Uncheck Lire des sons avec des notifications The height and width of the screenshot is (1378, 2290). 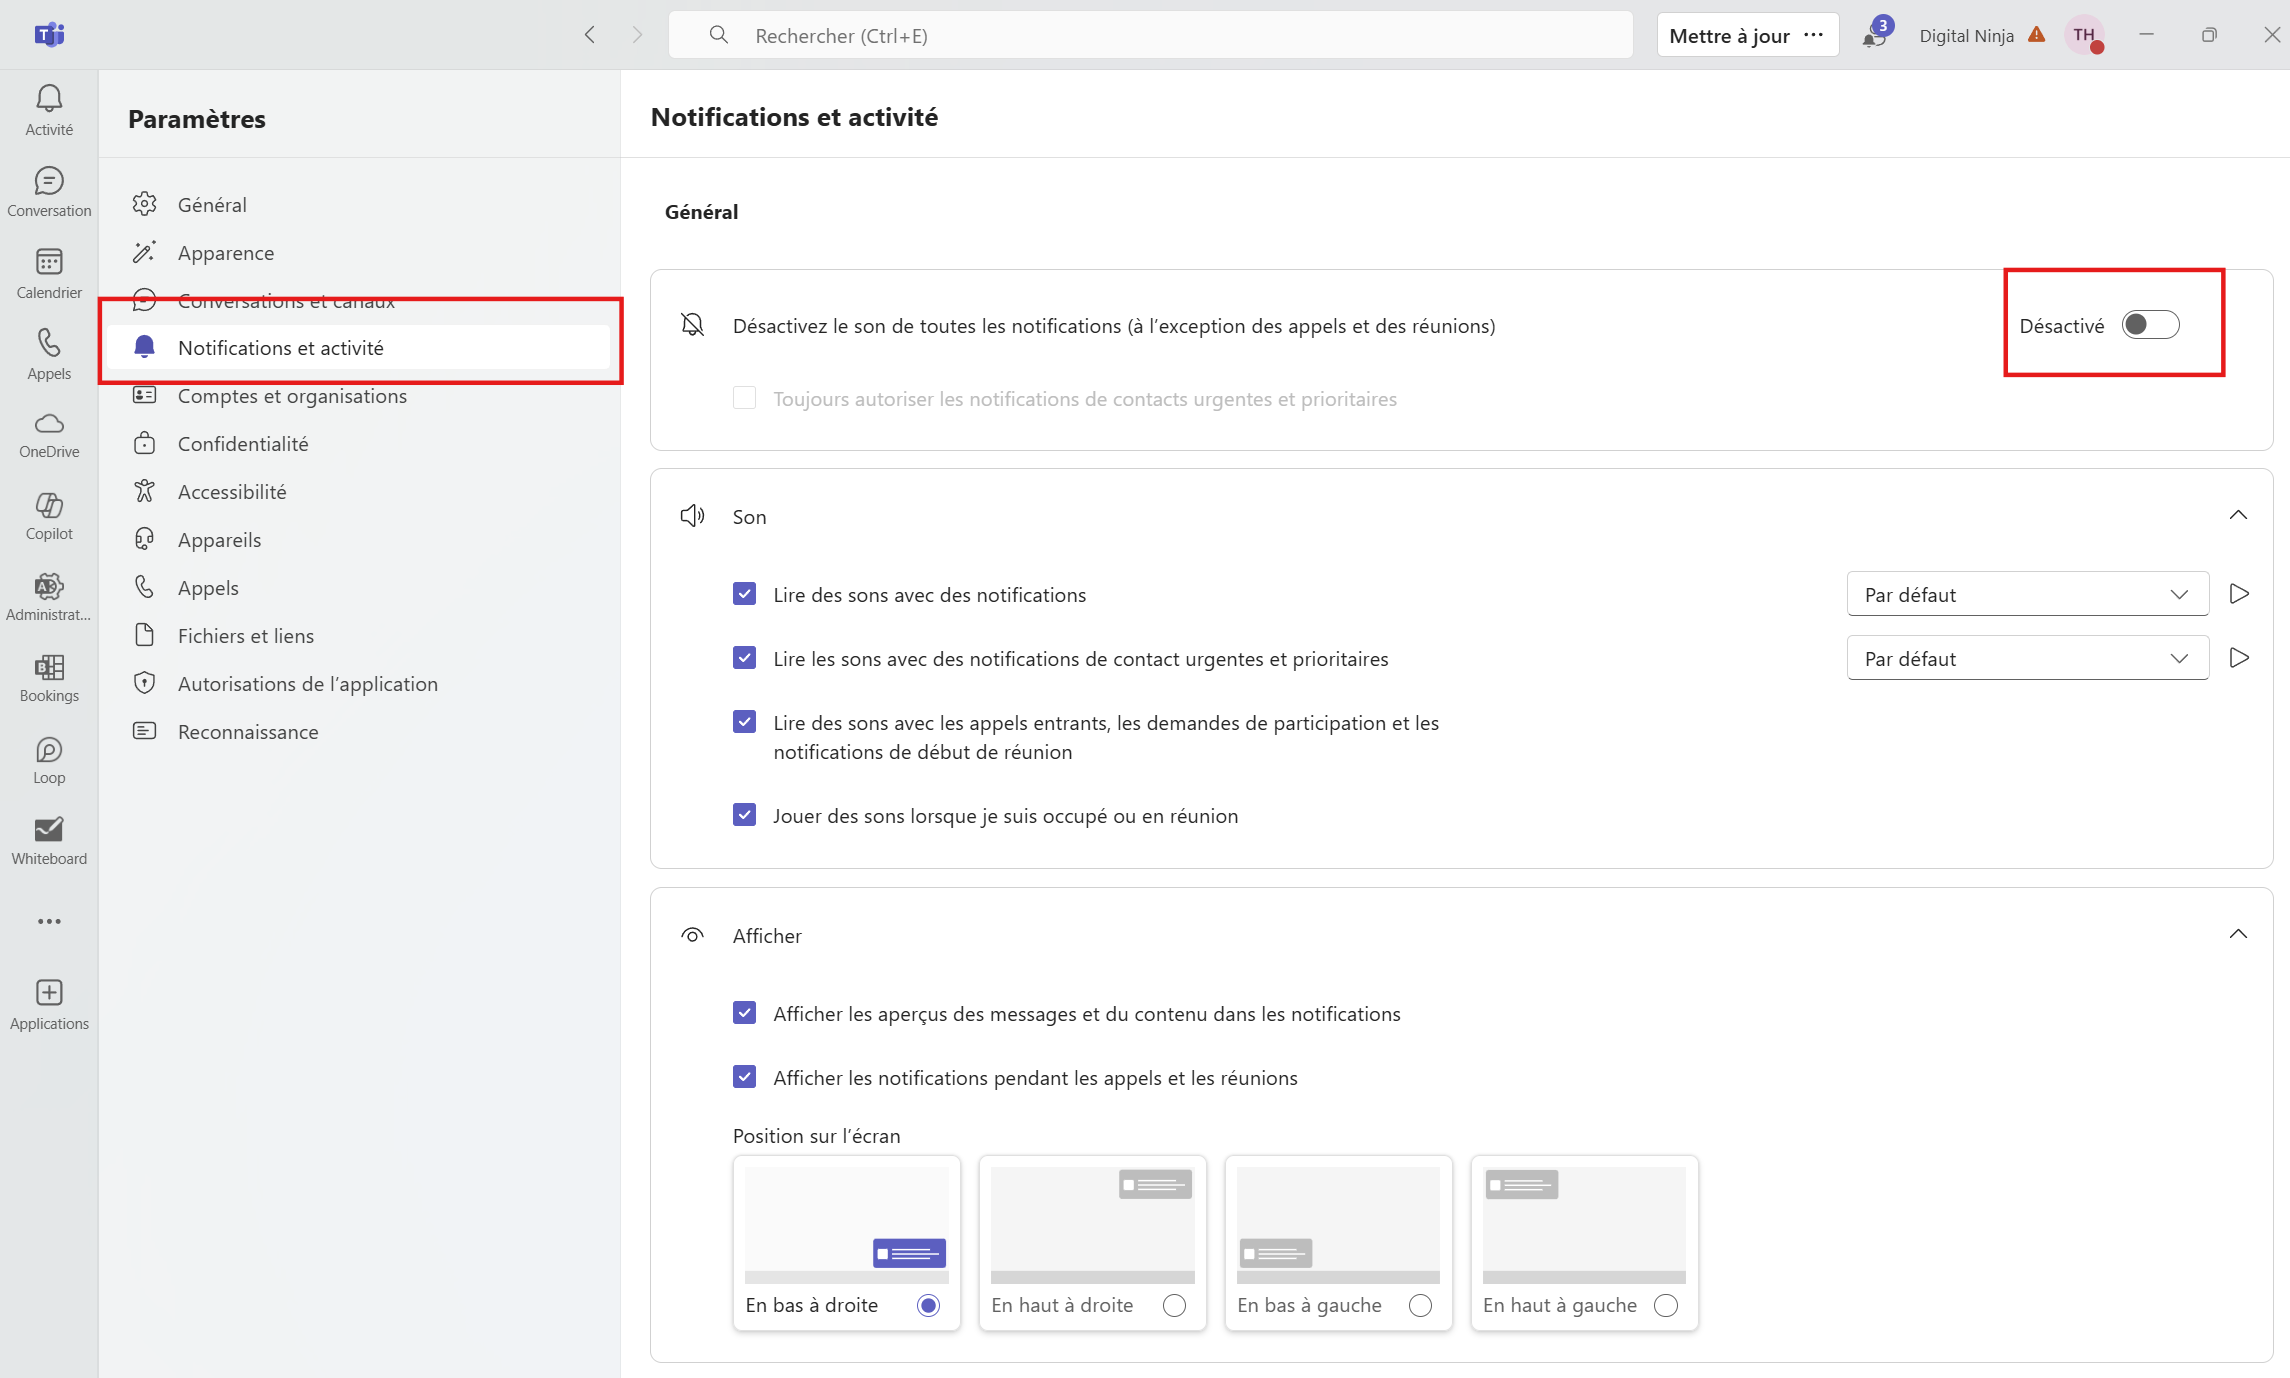[x=744, y=594]
